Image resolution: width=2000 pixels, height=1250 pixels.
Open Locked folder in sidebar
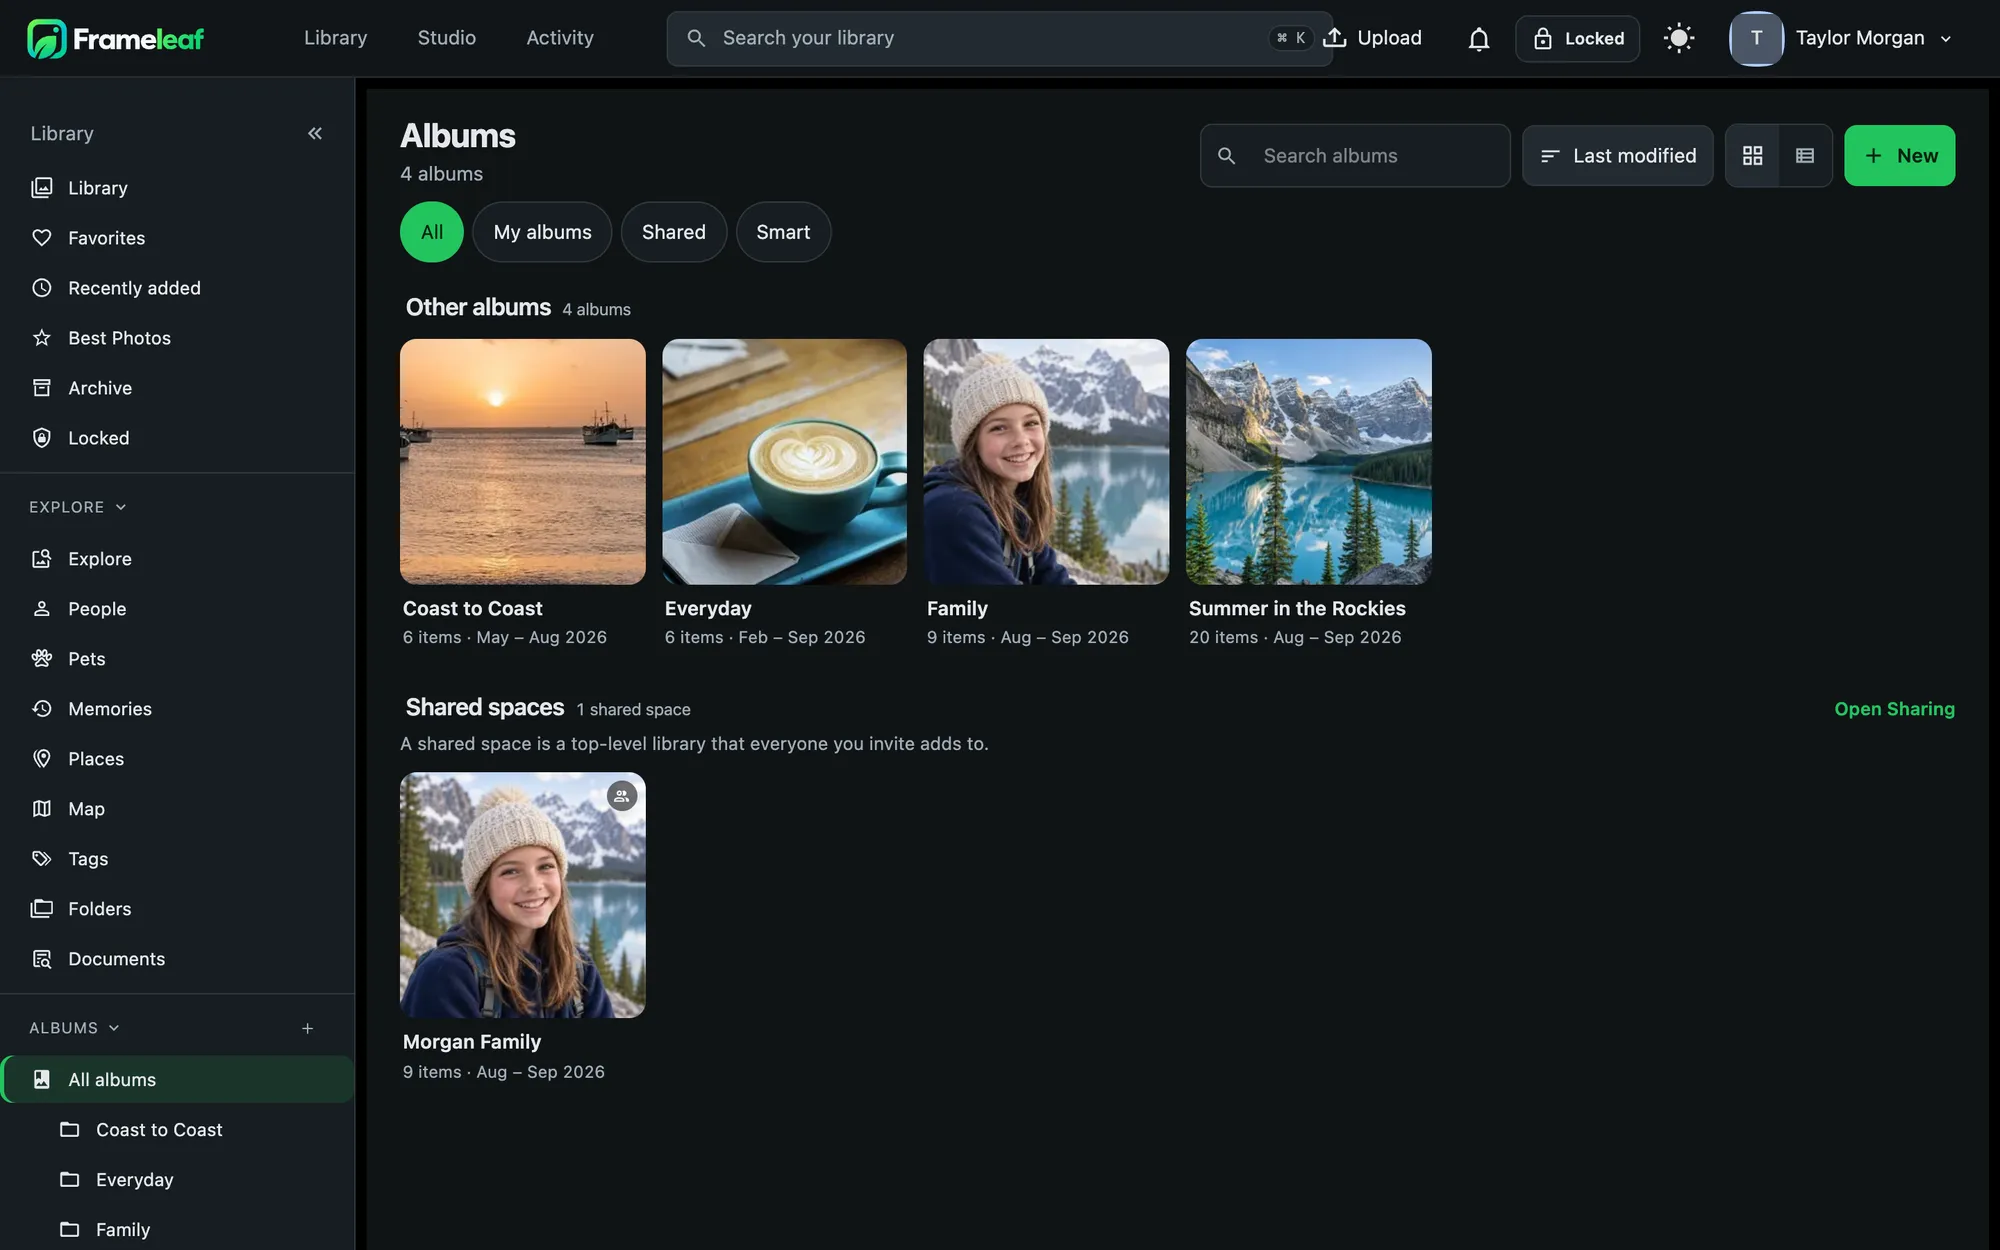click(177, 438)
